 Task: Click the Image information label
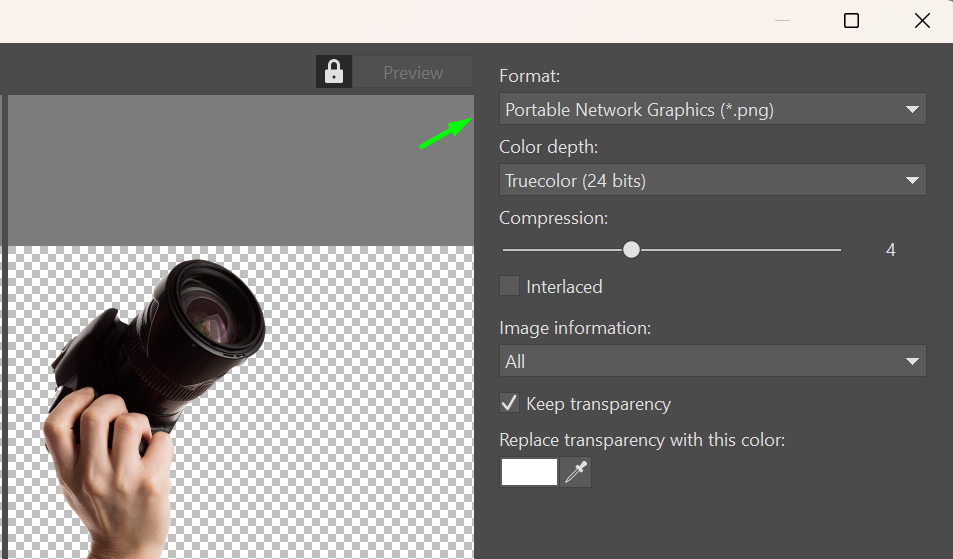[x=575, y=328]
